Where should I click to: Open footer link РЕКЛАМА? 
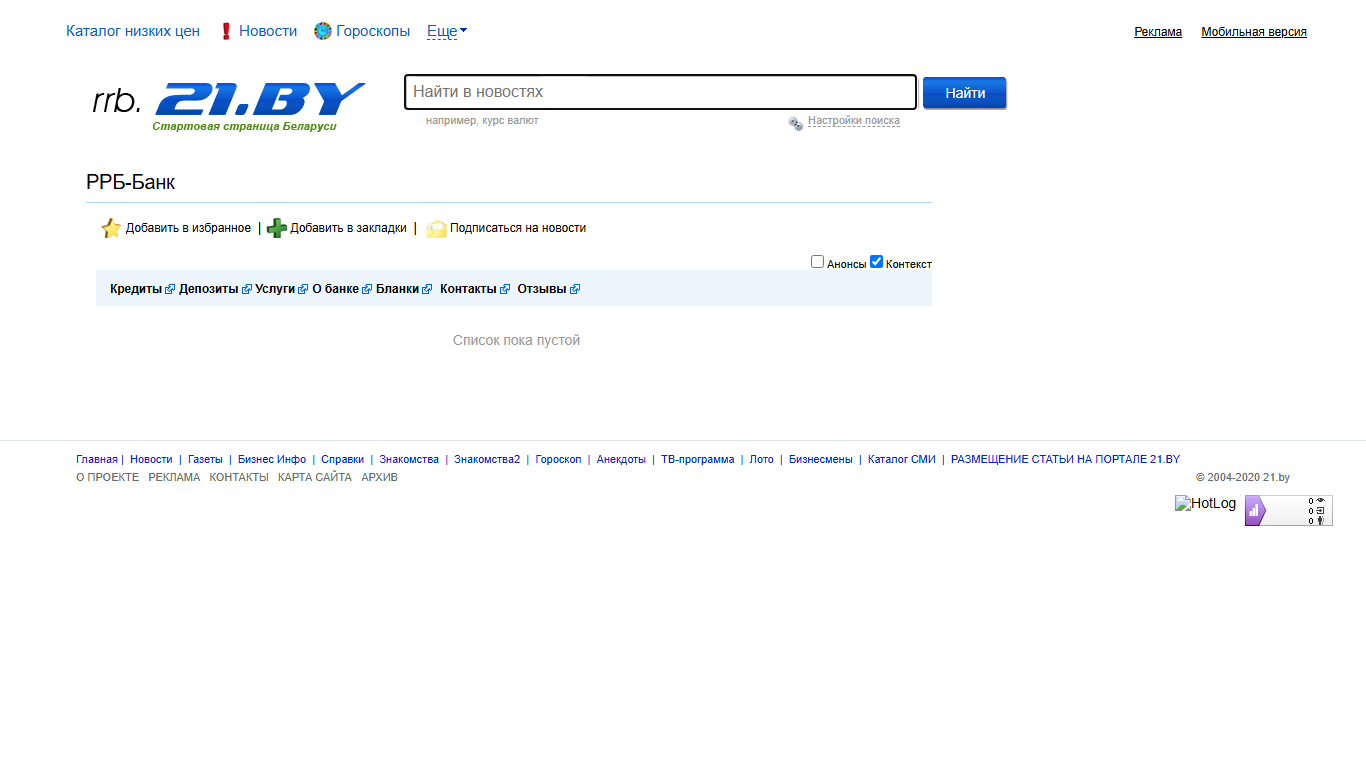pyautogui.click(x=174, y=478)
